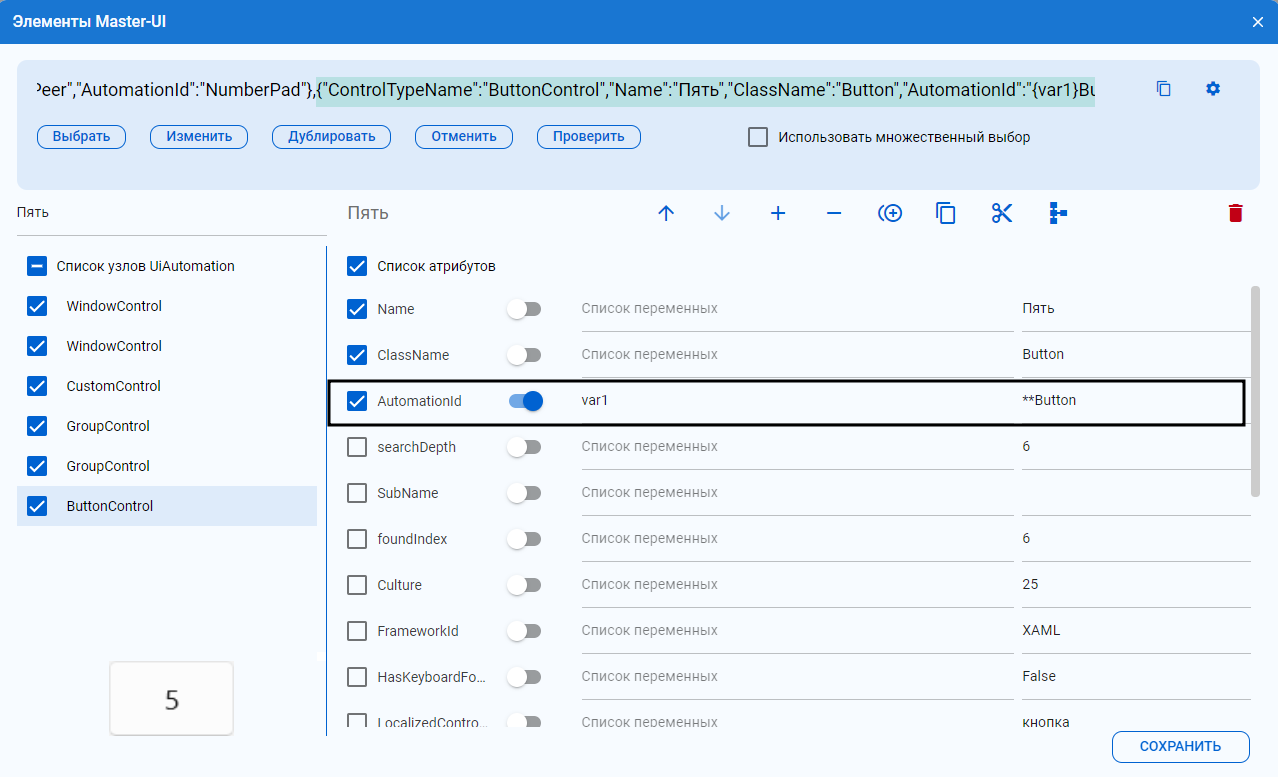Turn off the AutomationId variable switch
This screenshot has height=777, width=1278.
pyautogui.click(x=525, y=401)
